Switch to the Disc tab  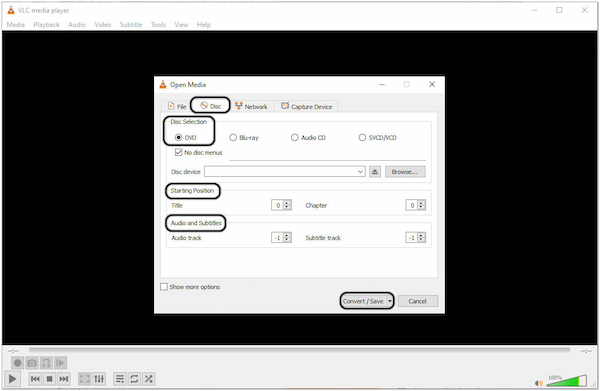coord(210,106)
